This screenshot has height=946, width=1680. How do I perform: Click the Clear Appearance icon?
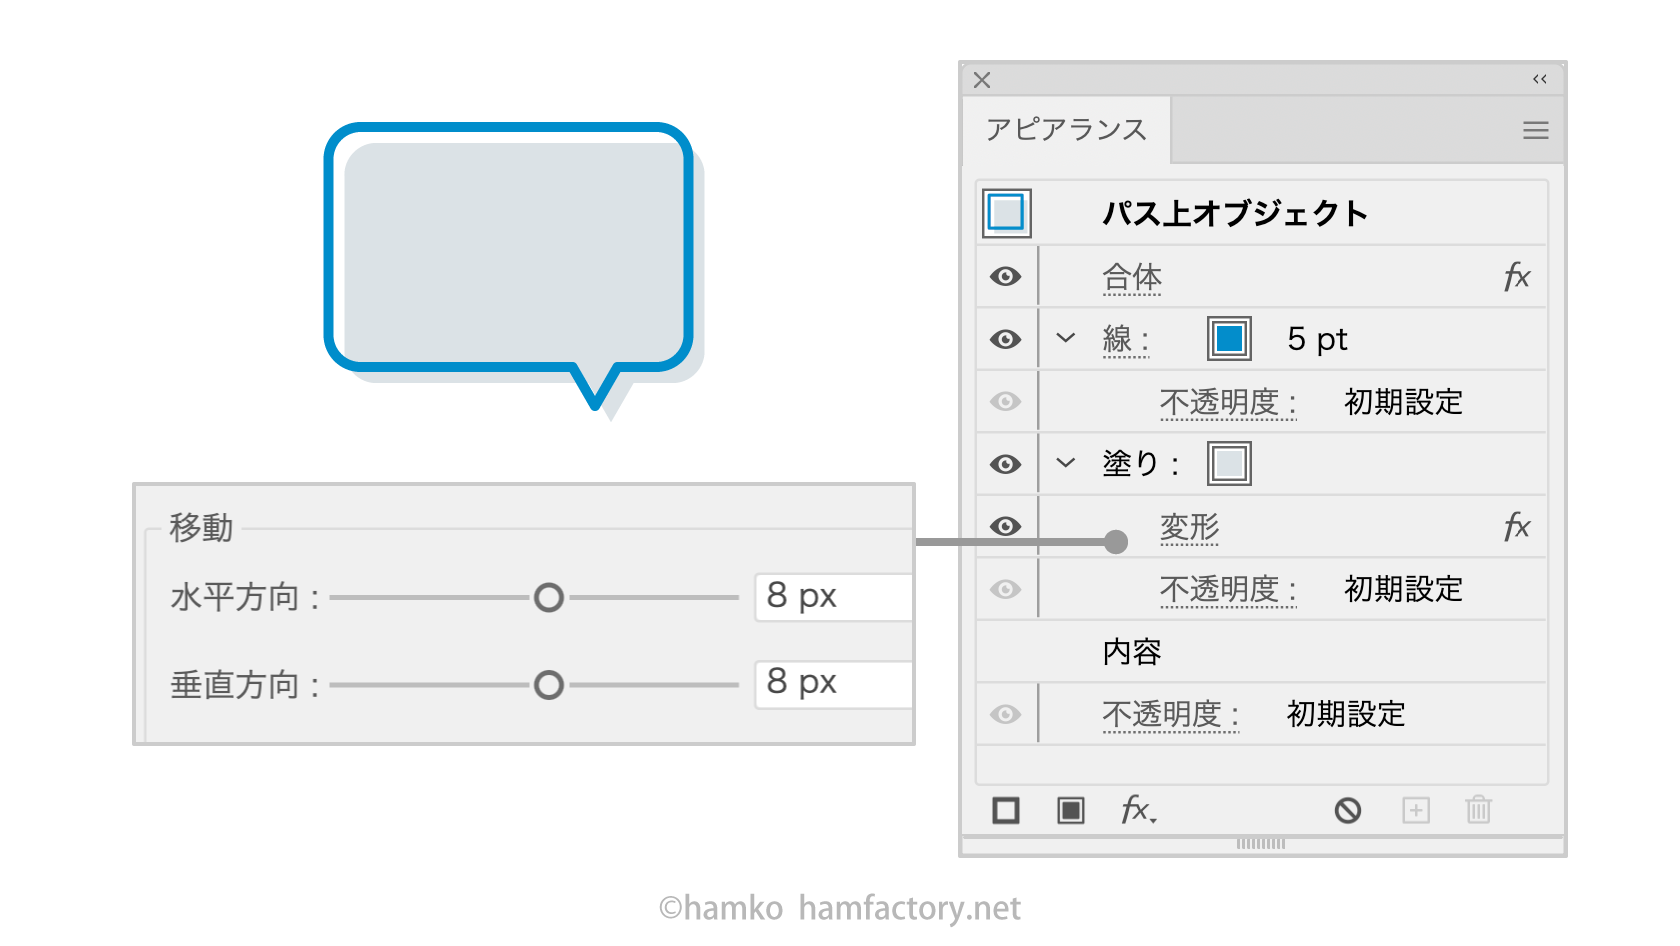point(1347,810)
